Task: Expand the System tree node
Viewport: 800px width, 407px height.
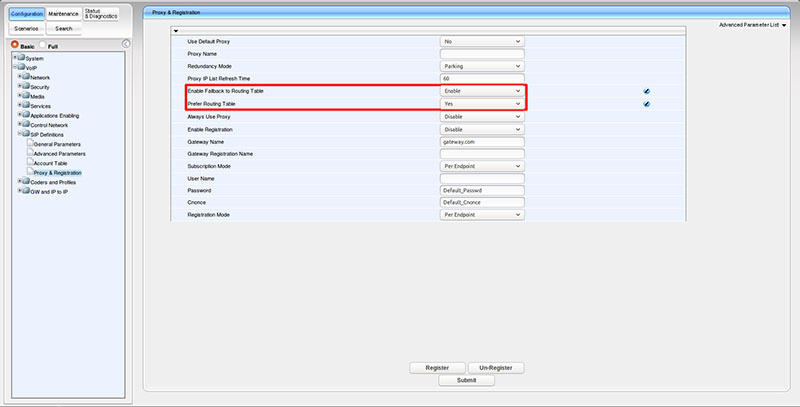Action: 15,57
